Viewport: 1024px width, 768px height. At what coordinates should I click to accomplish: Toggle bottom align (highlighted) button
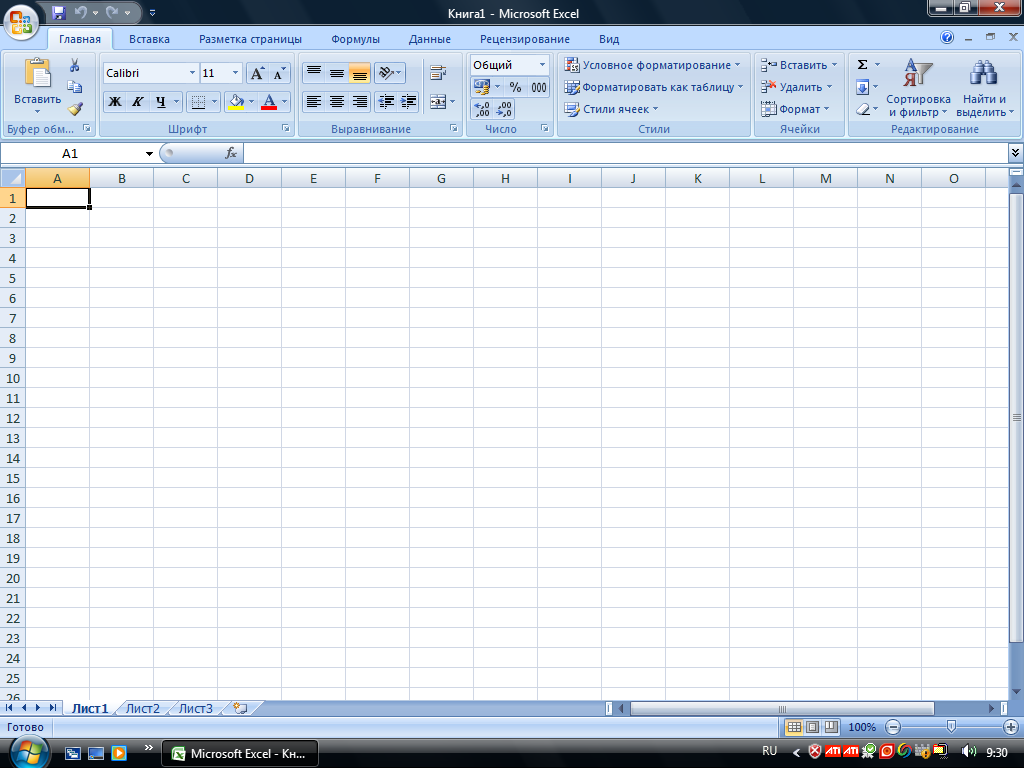click(359, 72)
